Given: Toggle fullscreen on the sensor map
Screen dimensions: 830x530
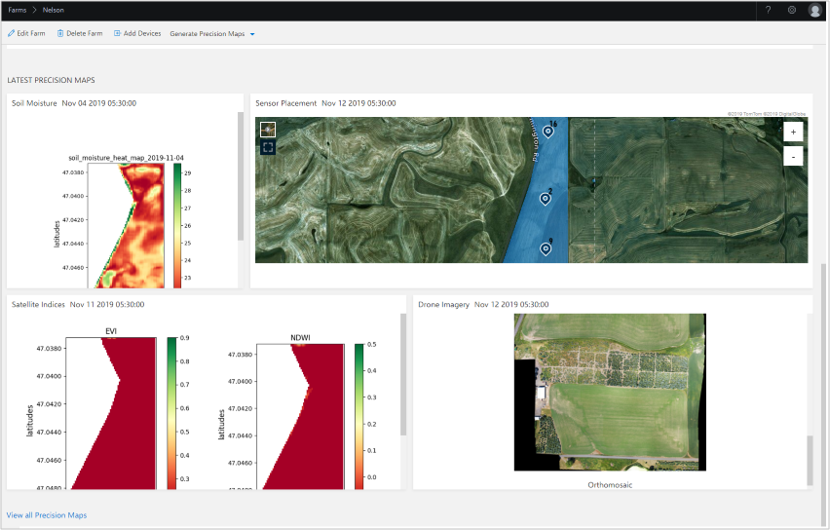Looking at the screenshot, I should tap(268, 147).
